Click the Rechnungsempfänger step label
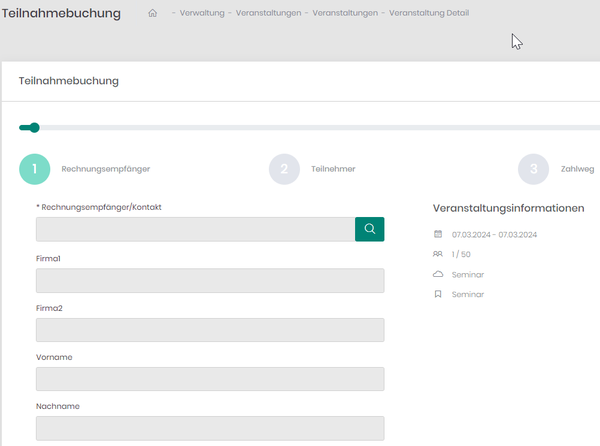 (106, 169)
